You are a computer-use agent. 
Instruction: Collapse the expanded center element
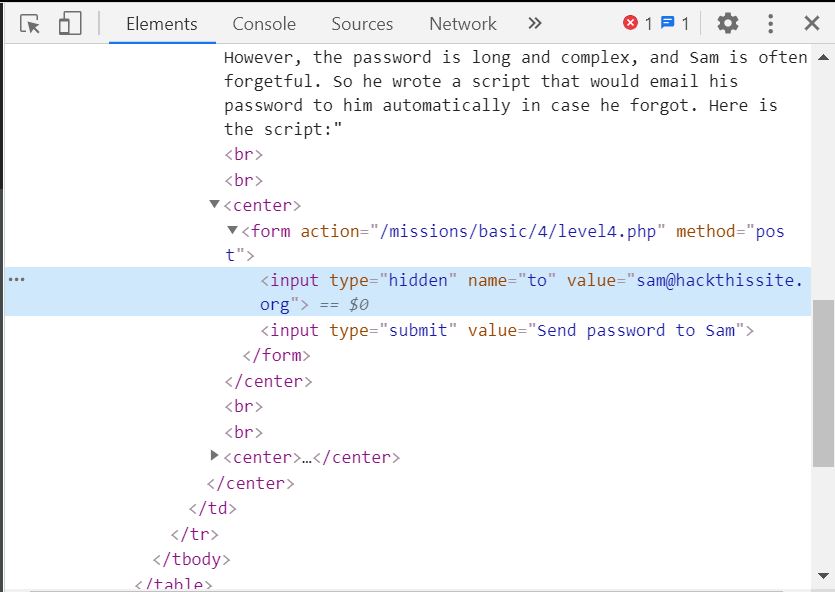pyautogui.click(x=215, y=204)
